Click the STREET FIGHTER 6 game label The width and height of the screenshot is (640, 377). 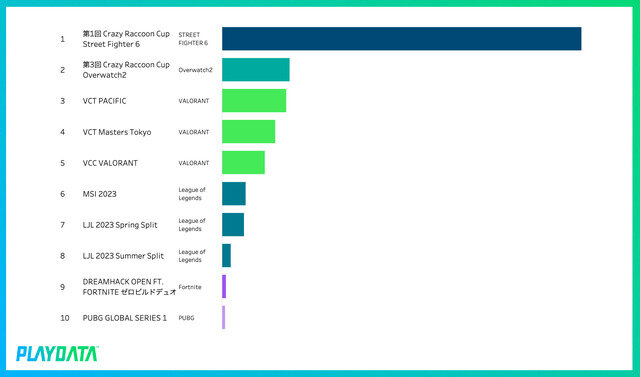(193, 39)
